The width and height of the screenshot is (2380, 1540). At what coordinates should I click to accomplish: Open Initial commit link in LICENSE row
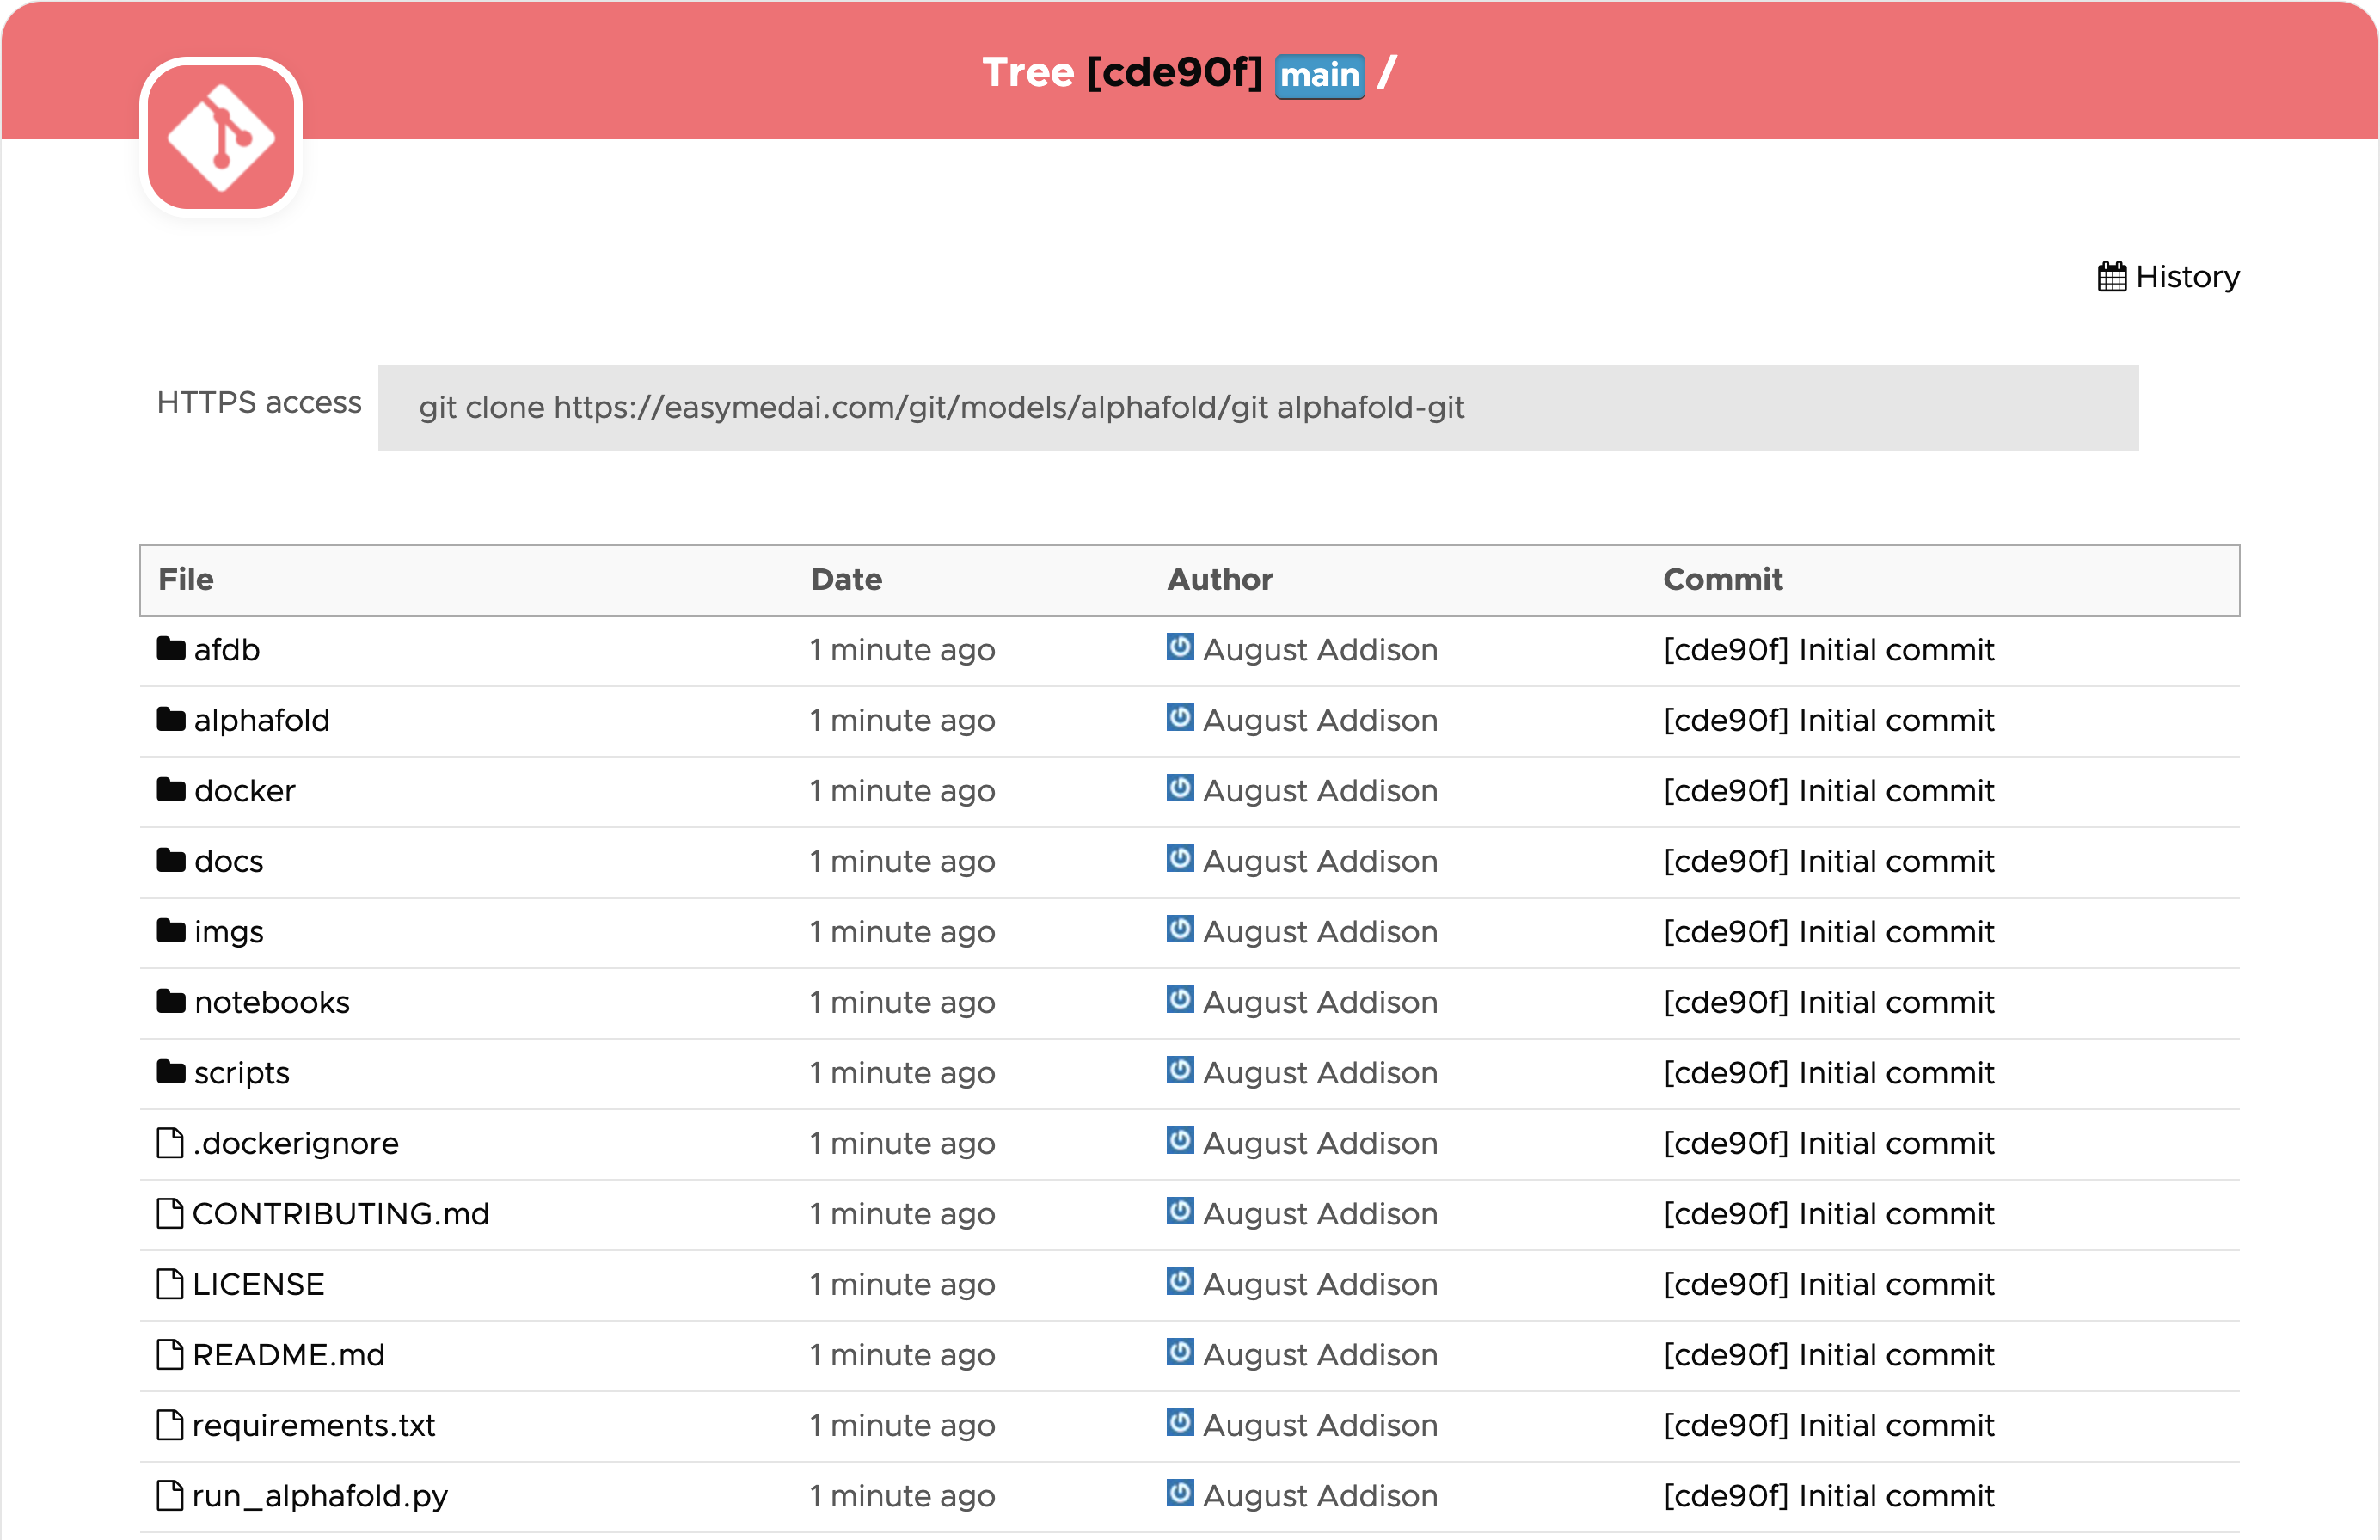1829,1284
